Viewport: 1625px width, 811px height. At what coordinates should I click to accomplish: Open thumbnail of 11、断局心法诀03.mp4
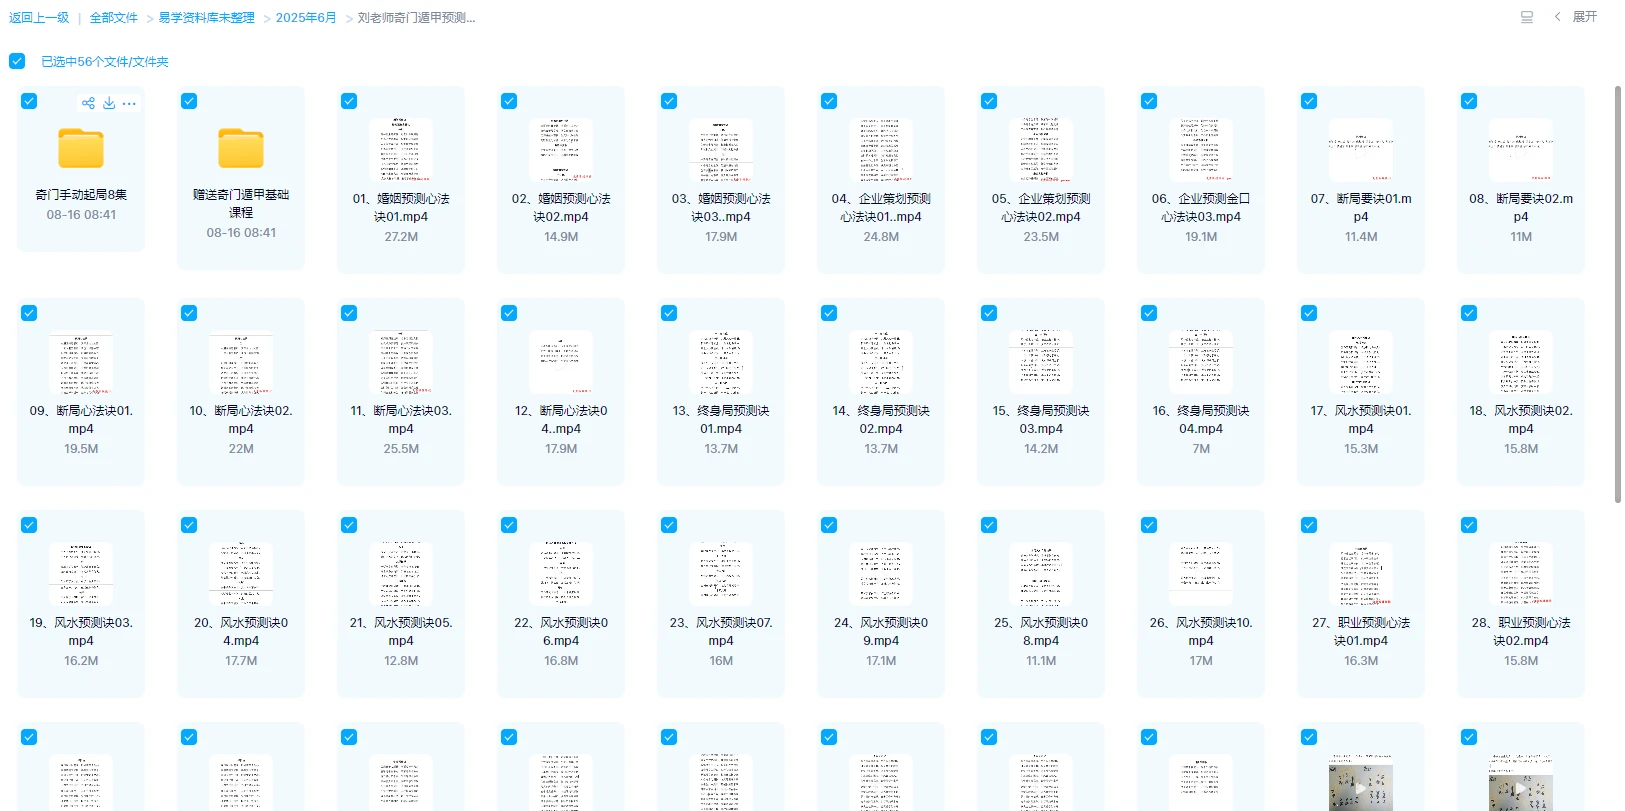pyautogui.click(x=401, y=363)
